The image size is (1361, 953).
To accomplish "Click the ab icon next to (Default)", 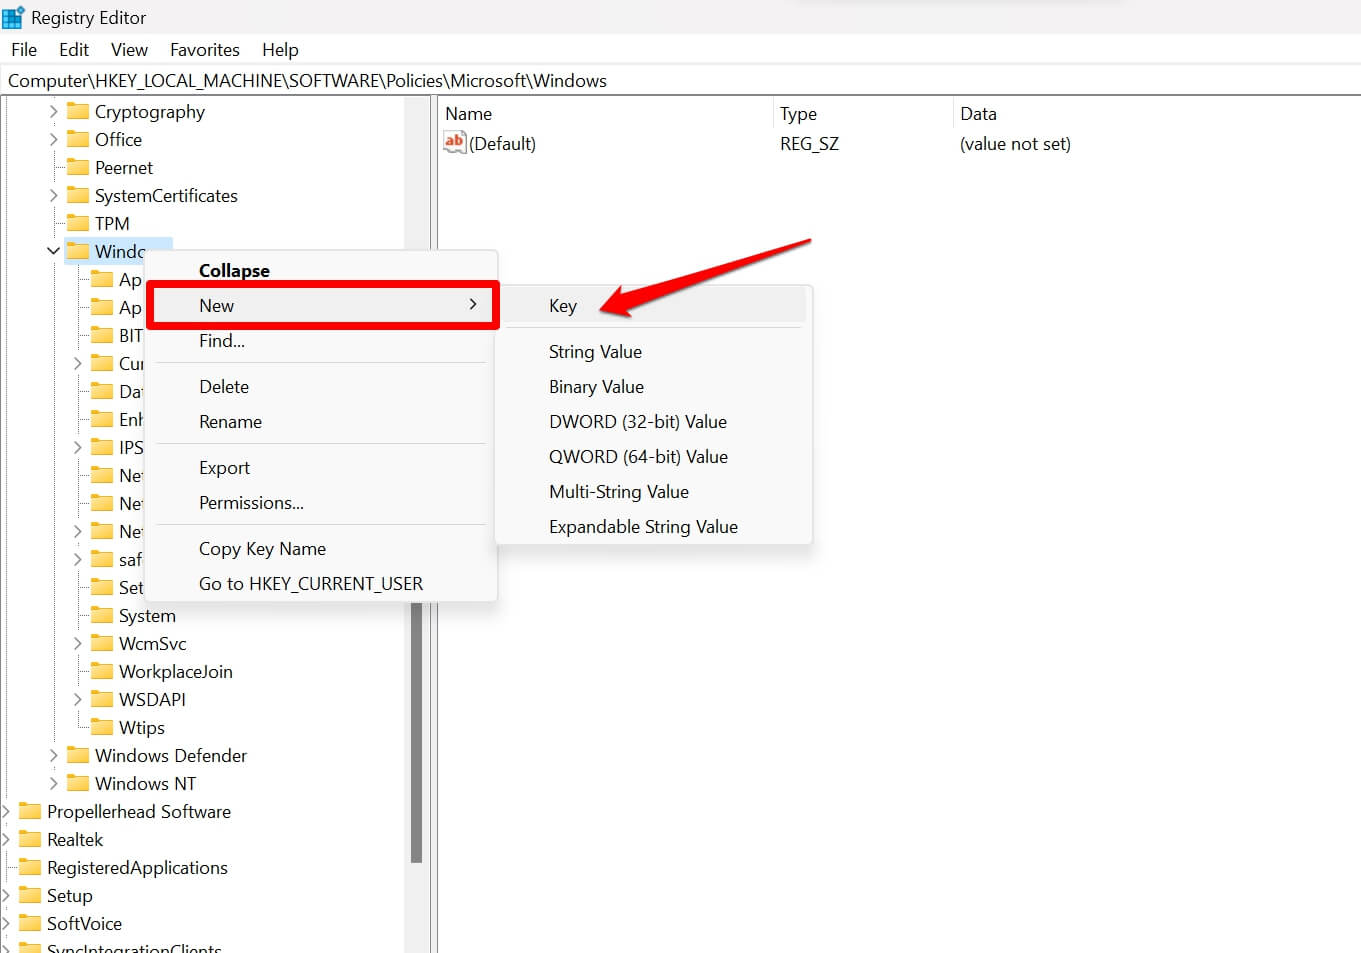I will [x=453, y=143].
